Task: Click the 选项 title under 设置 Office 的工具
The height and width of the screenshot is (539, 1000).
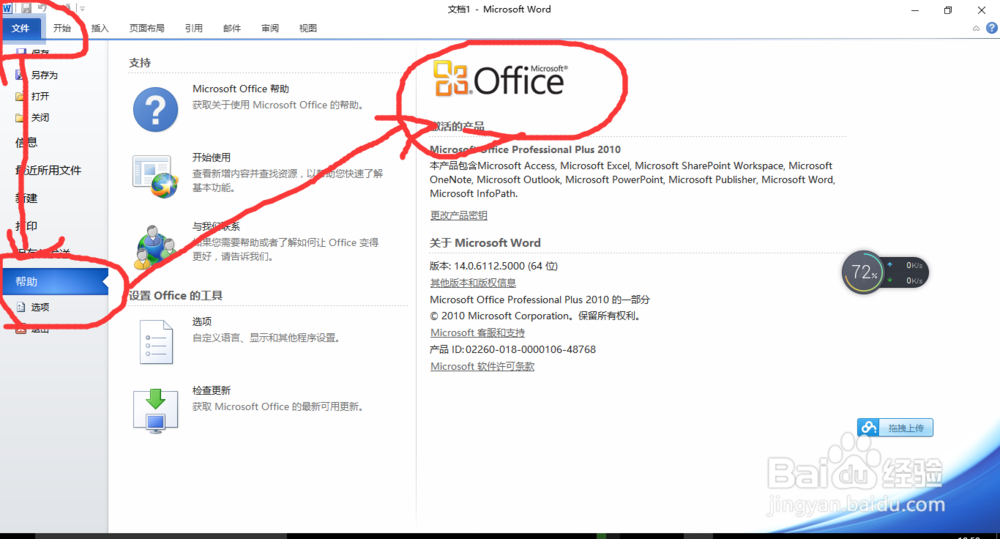Action: click(202, 321)
